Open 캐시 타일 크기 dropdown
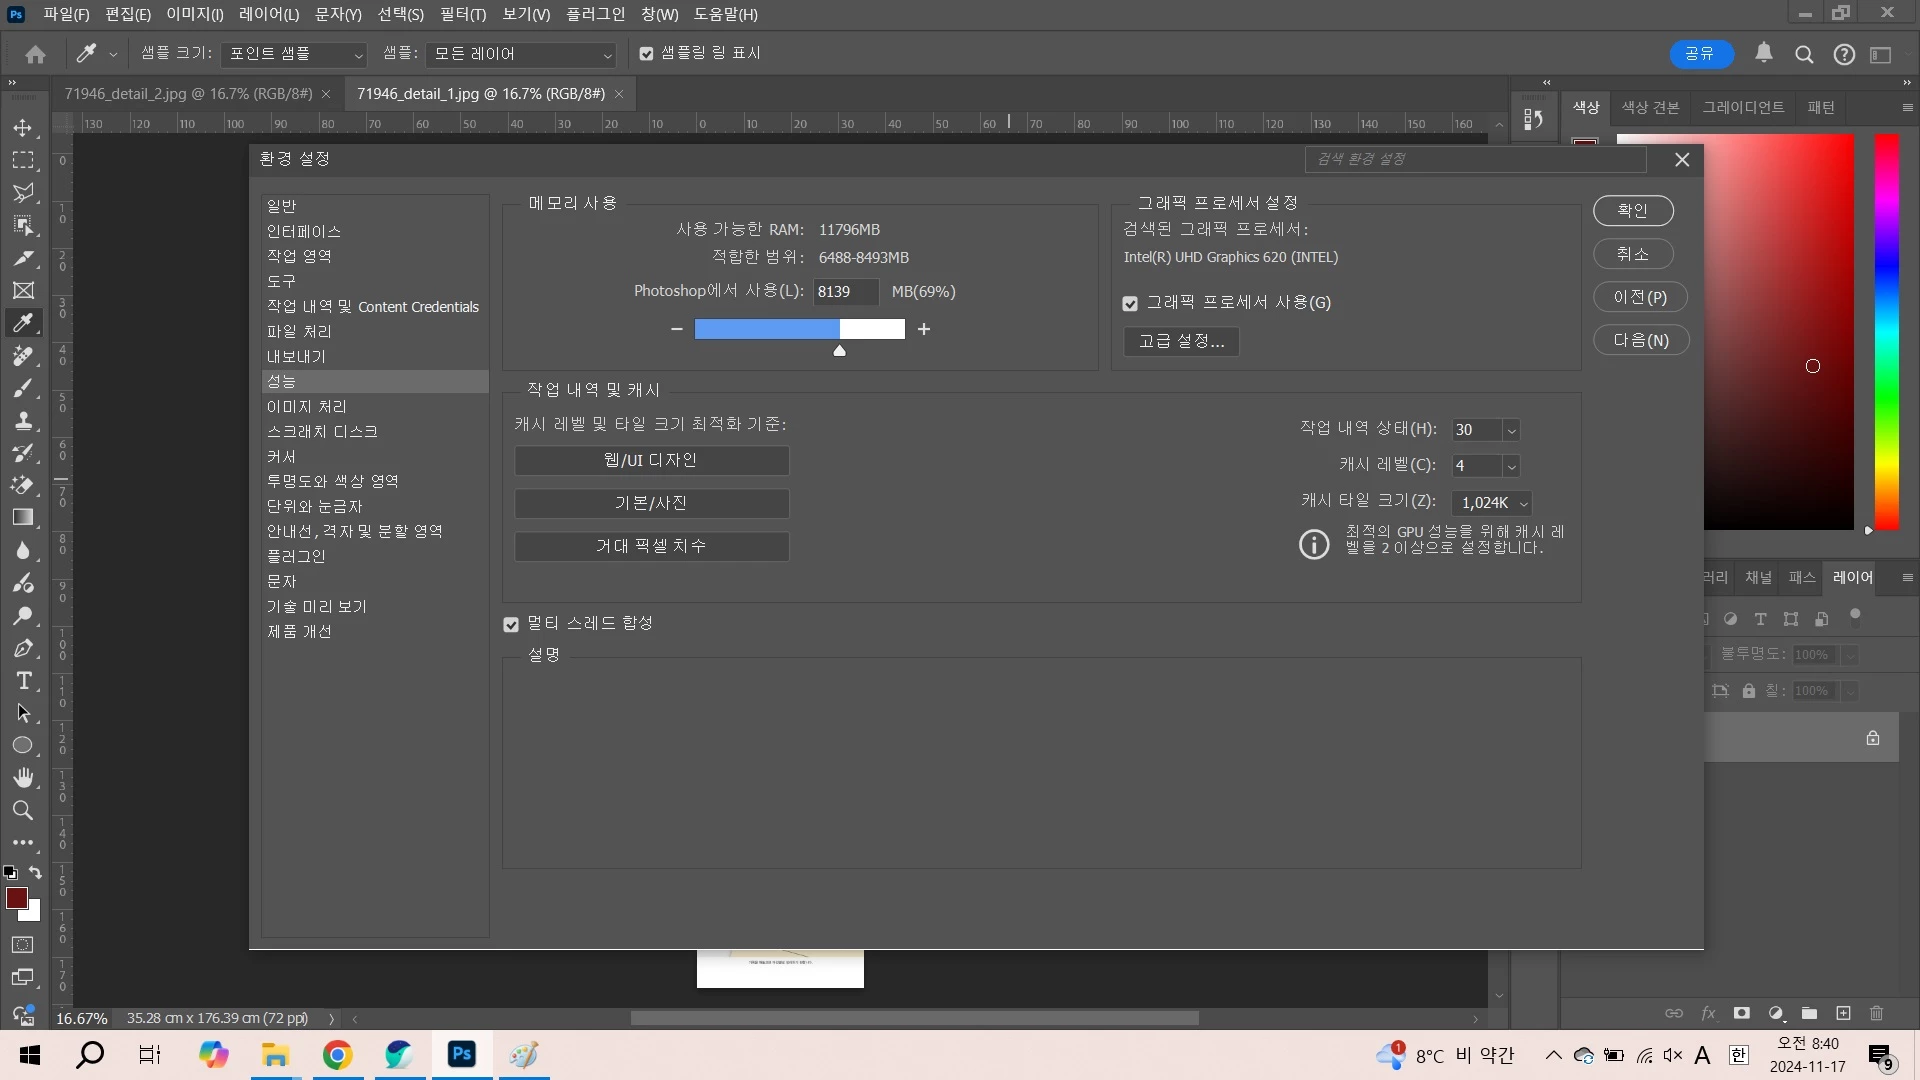Screen dimensions: 1920x1080 coord(1492,503)
